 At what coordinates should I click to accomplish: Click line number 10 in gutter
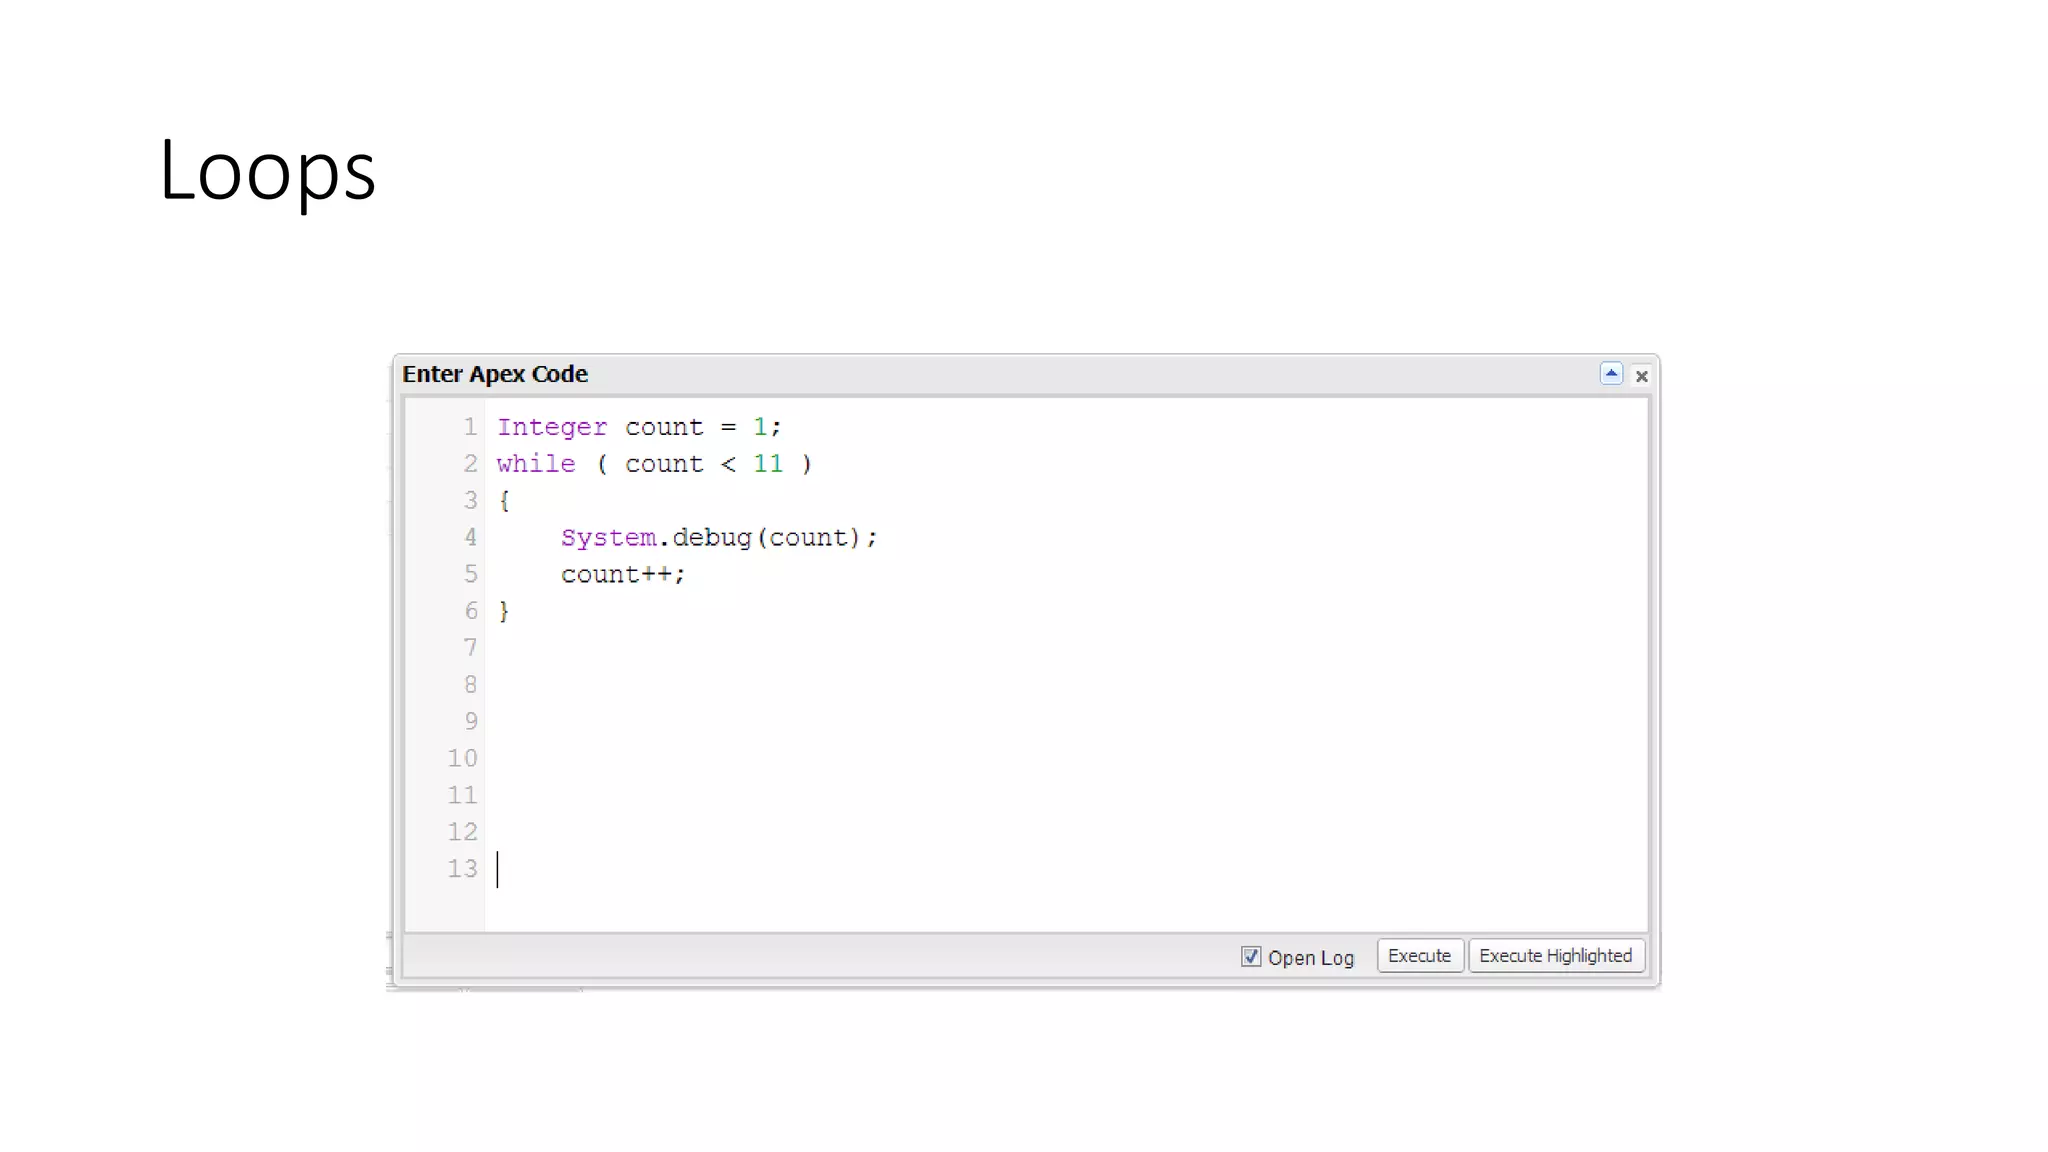(462, 758)
